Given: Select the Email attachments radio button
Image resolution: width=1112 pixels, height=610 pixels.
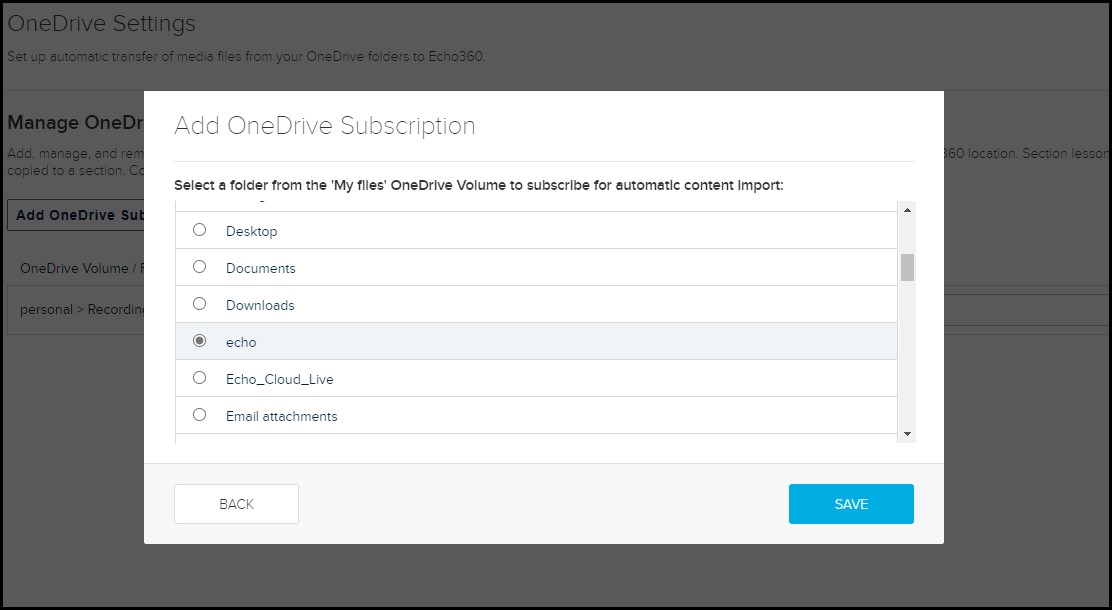Looking at the screenshot, I should click(199, 414).
